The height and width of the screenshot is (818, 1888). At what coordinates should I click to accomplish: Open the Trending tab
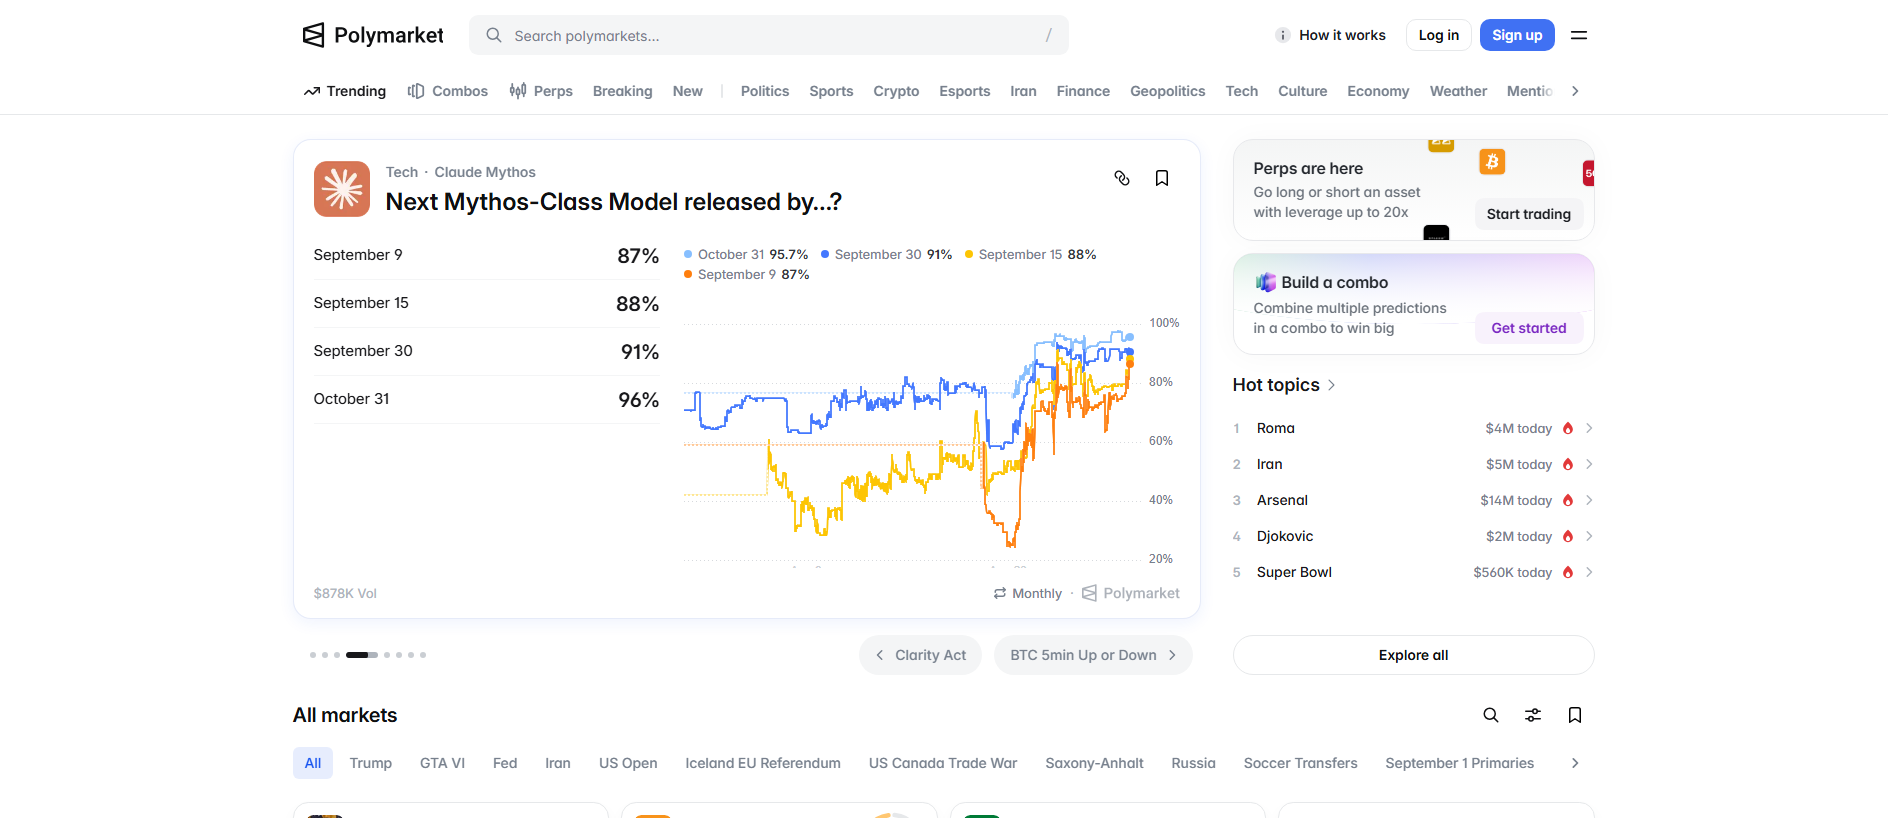pyautogui.click(x=345, y=91)
